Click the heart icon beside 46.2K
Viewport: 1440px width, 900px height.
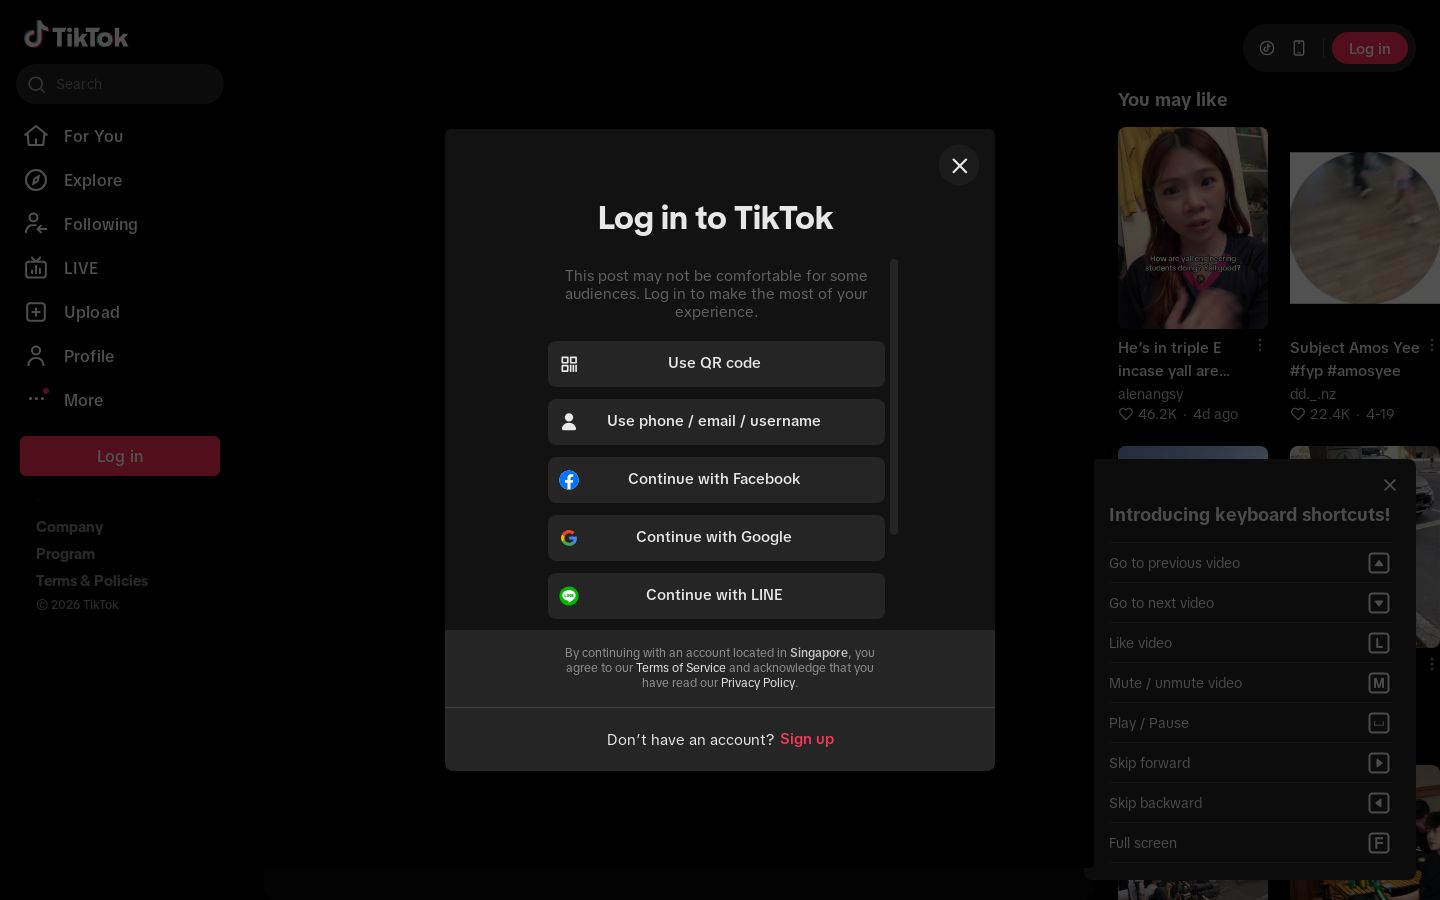coord(1126,414)
